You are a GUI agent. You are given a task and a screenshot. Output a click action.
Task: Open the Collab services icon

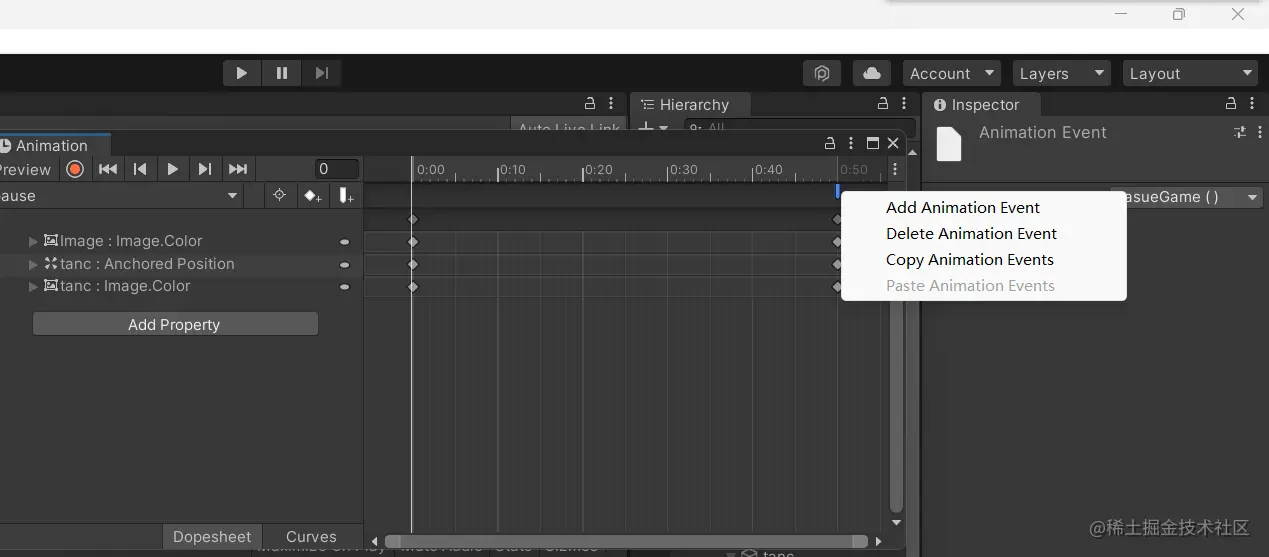pyautogui.click(x=822, y=73)
